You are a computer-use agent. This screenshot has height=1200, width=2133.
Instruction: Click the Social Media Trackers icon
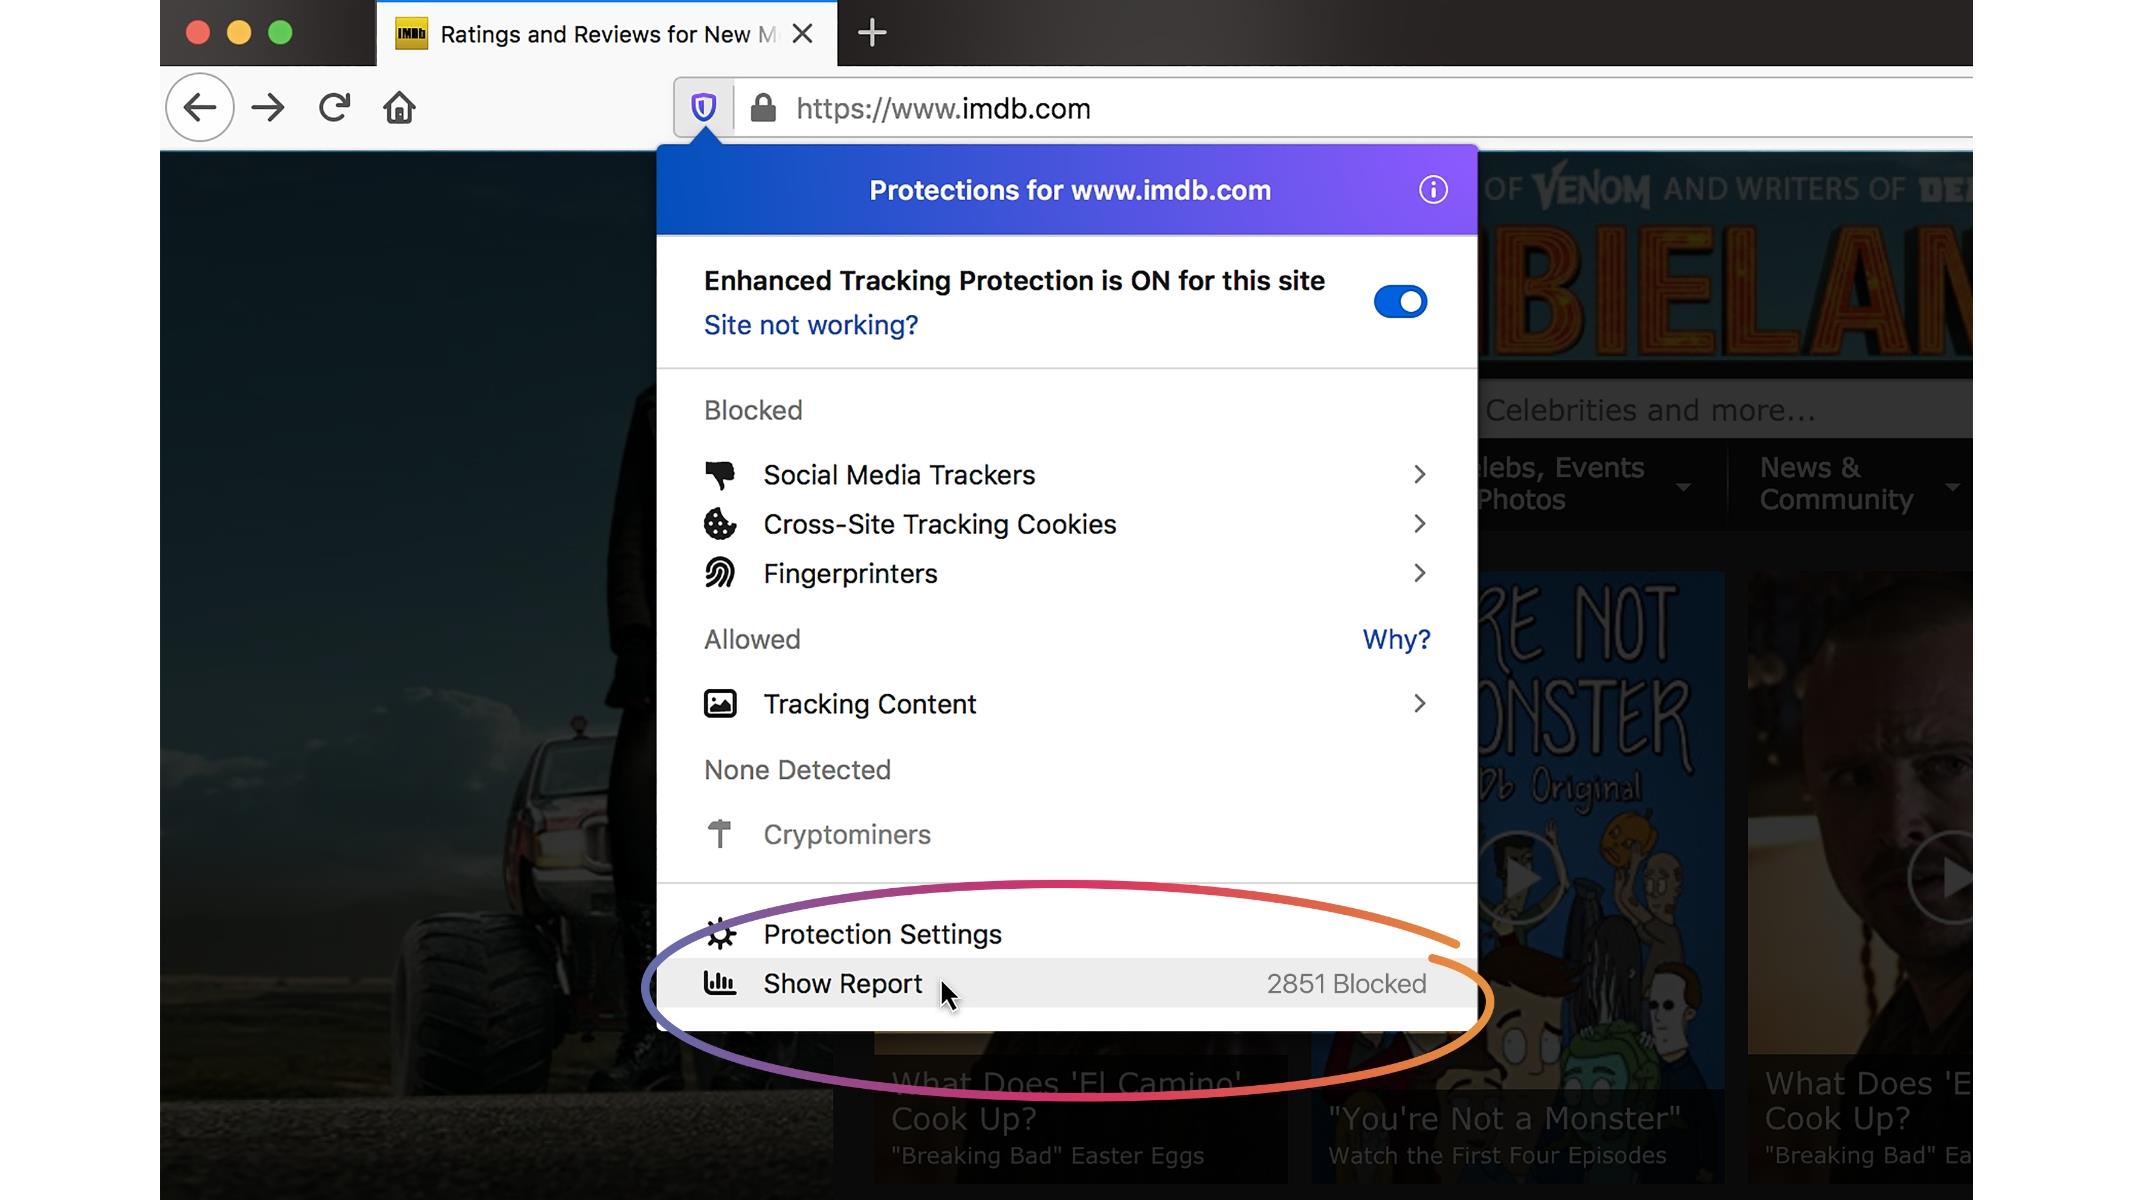click(x=719, y=473)
